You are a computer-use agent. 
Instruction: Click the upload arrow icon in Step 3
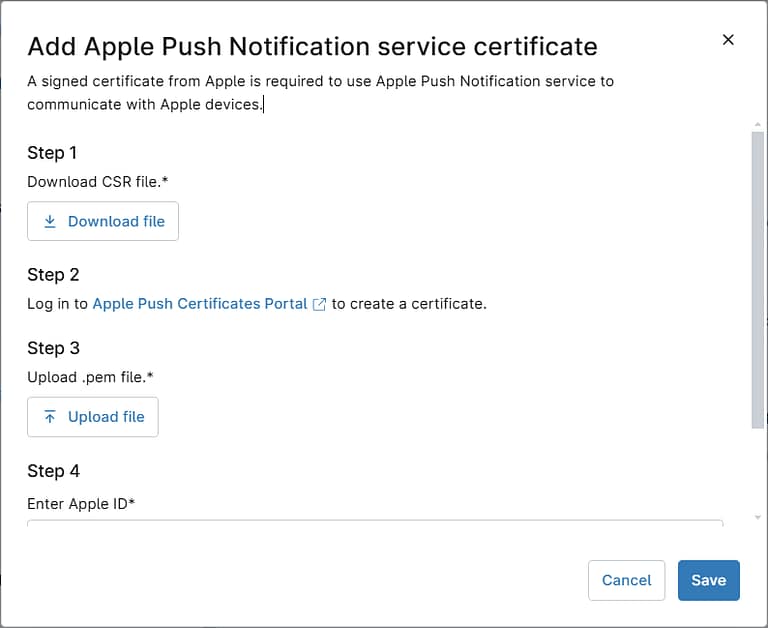click(x=50, y=417)
